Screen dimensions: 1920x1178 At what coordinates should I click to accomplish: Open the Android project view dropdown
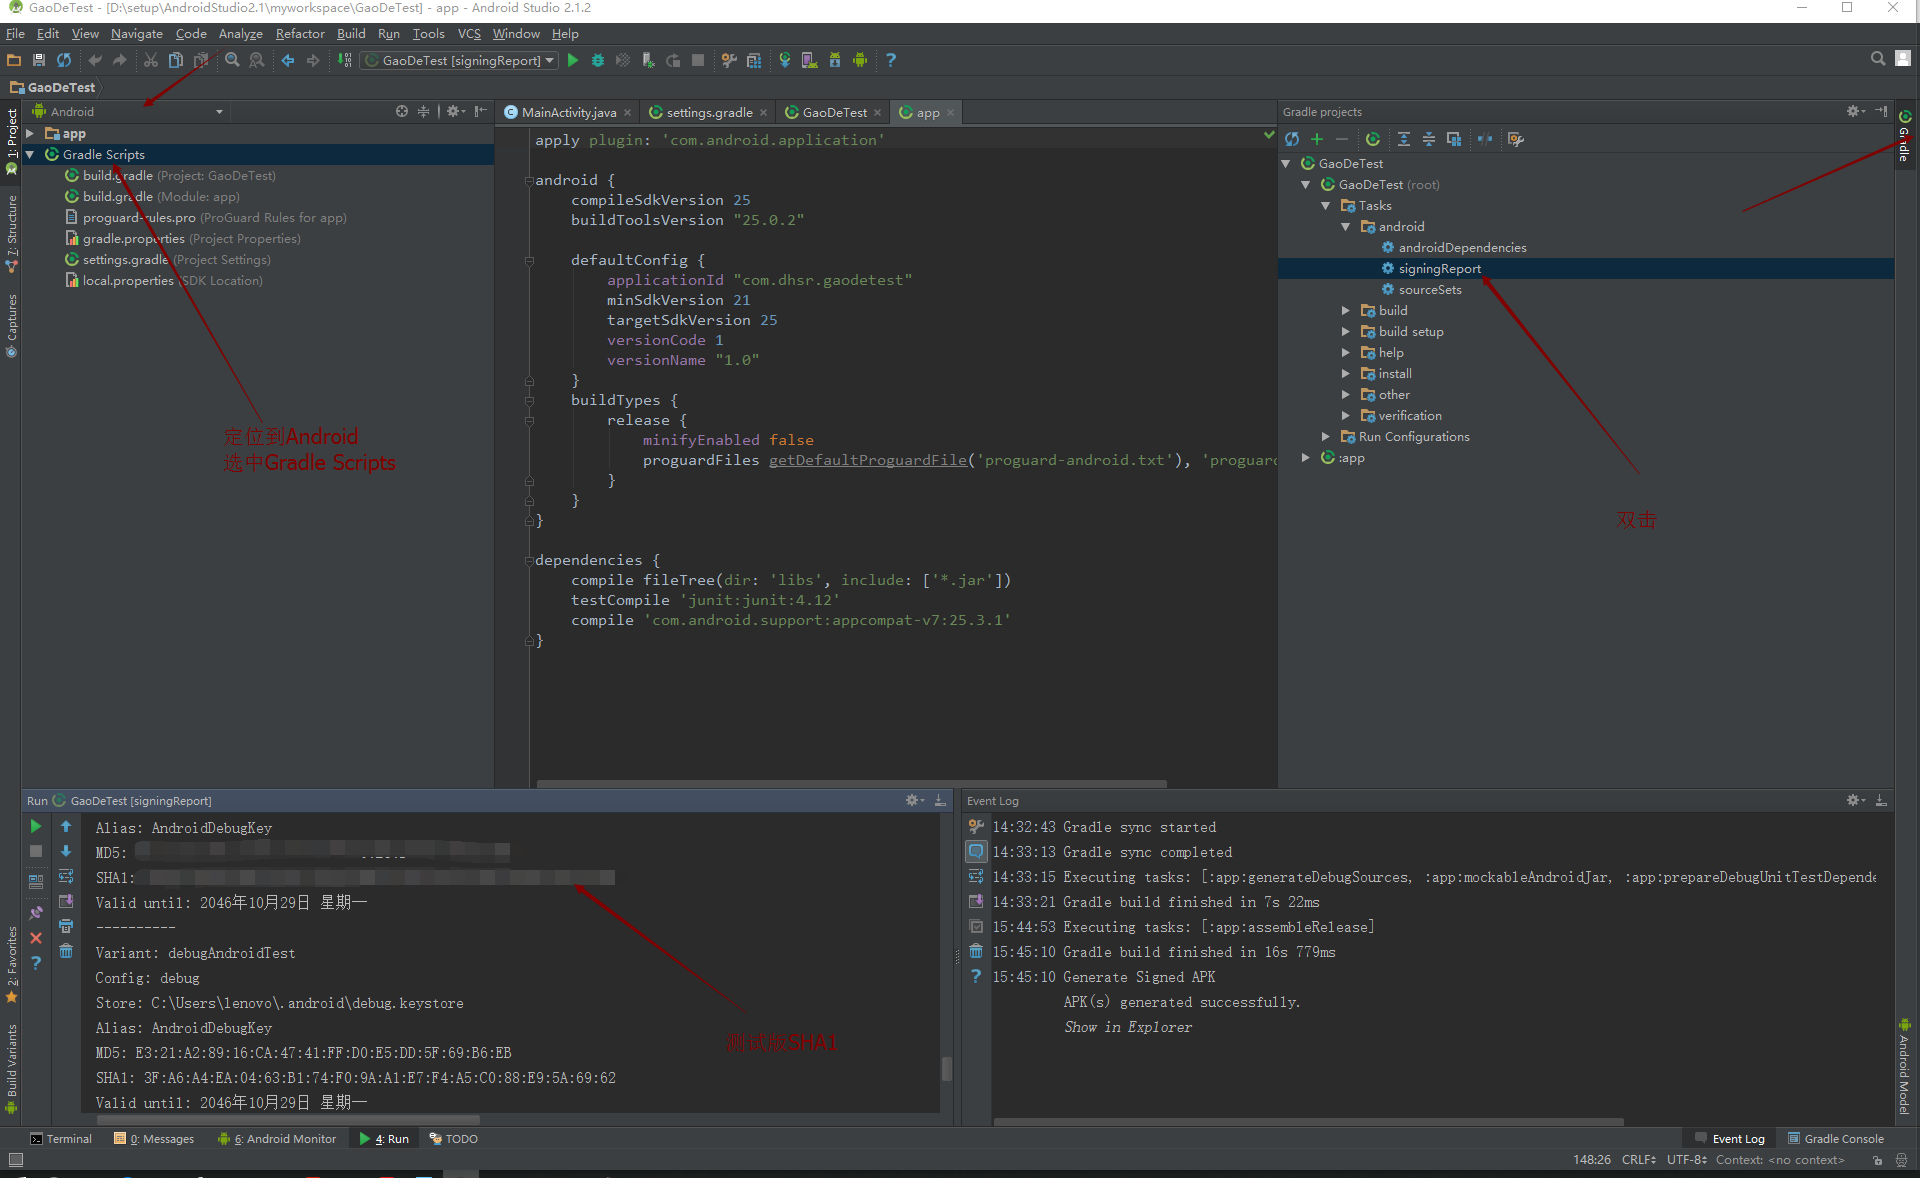click(128, 111)
